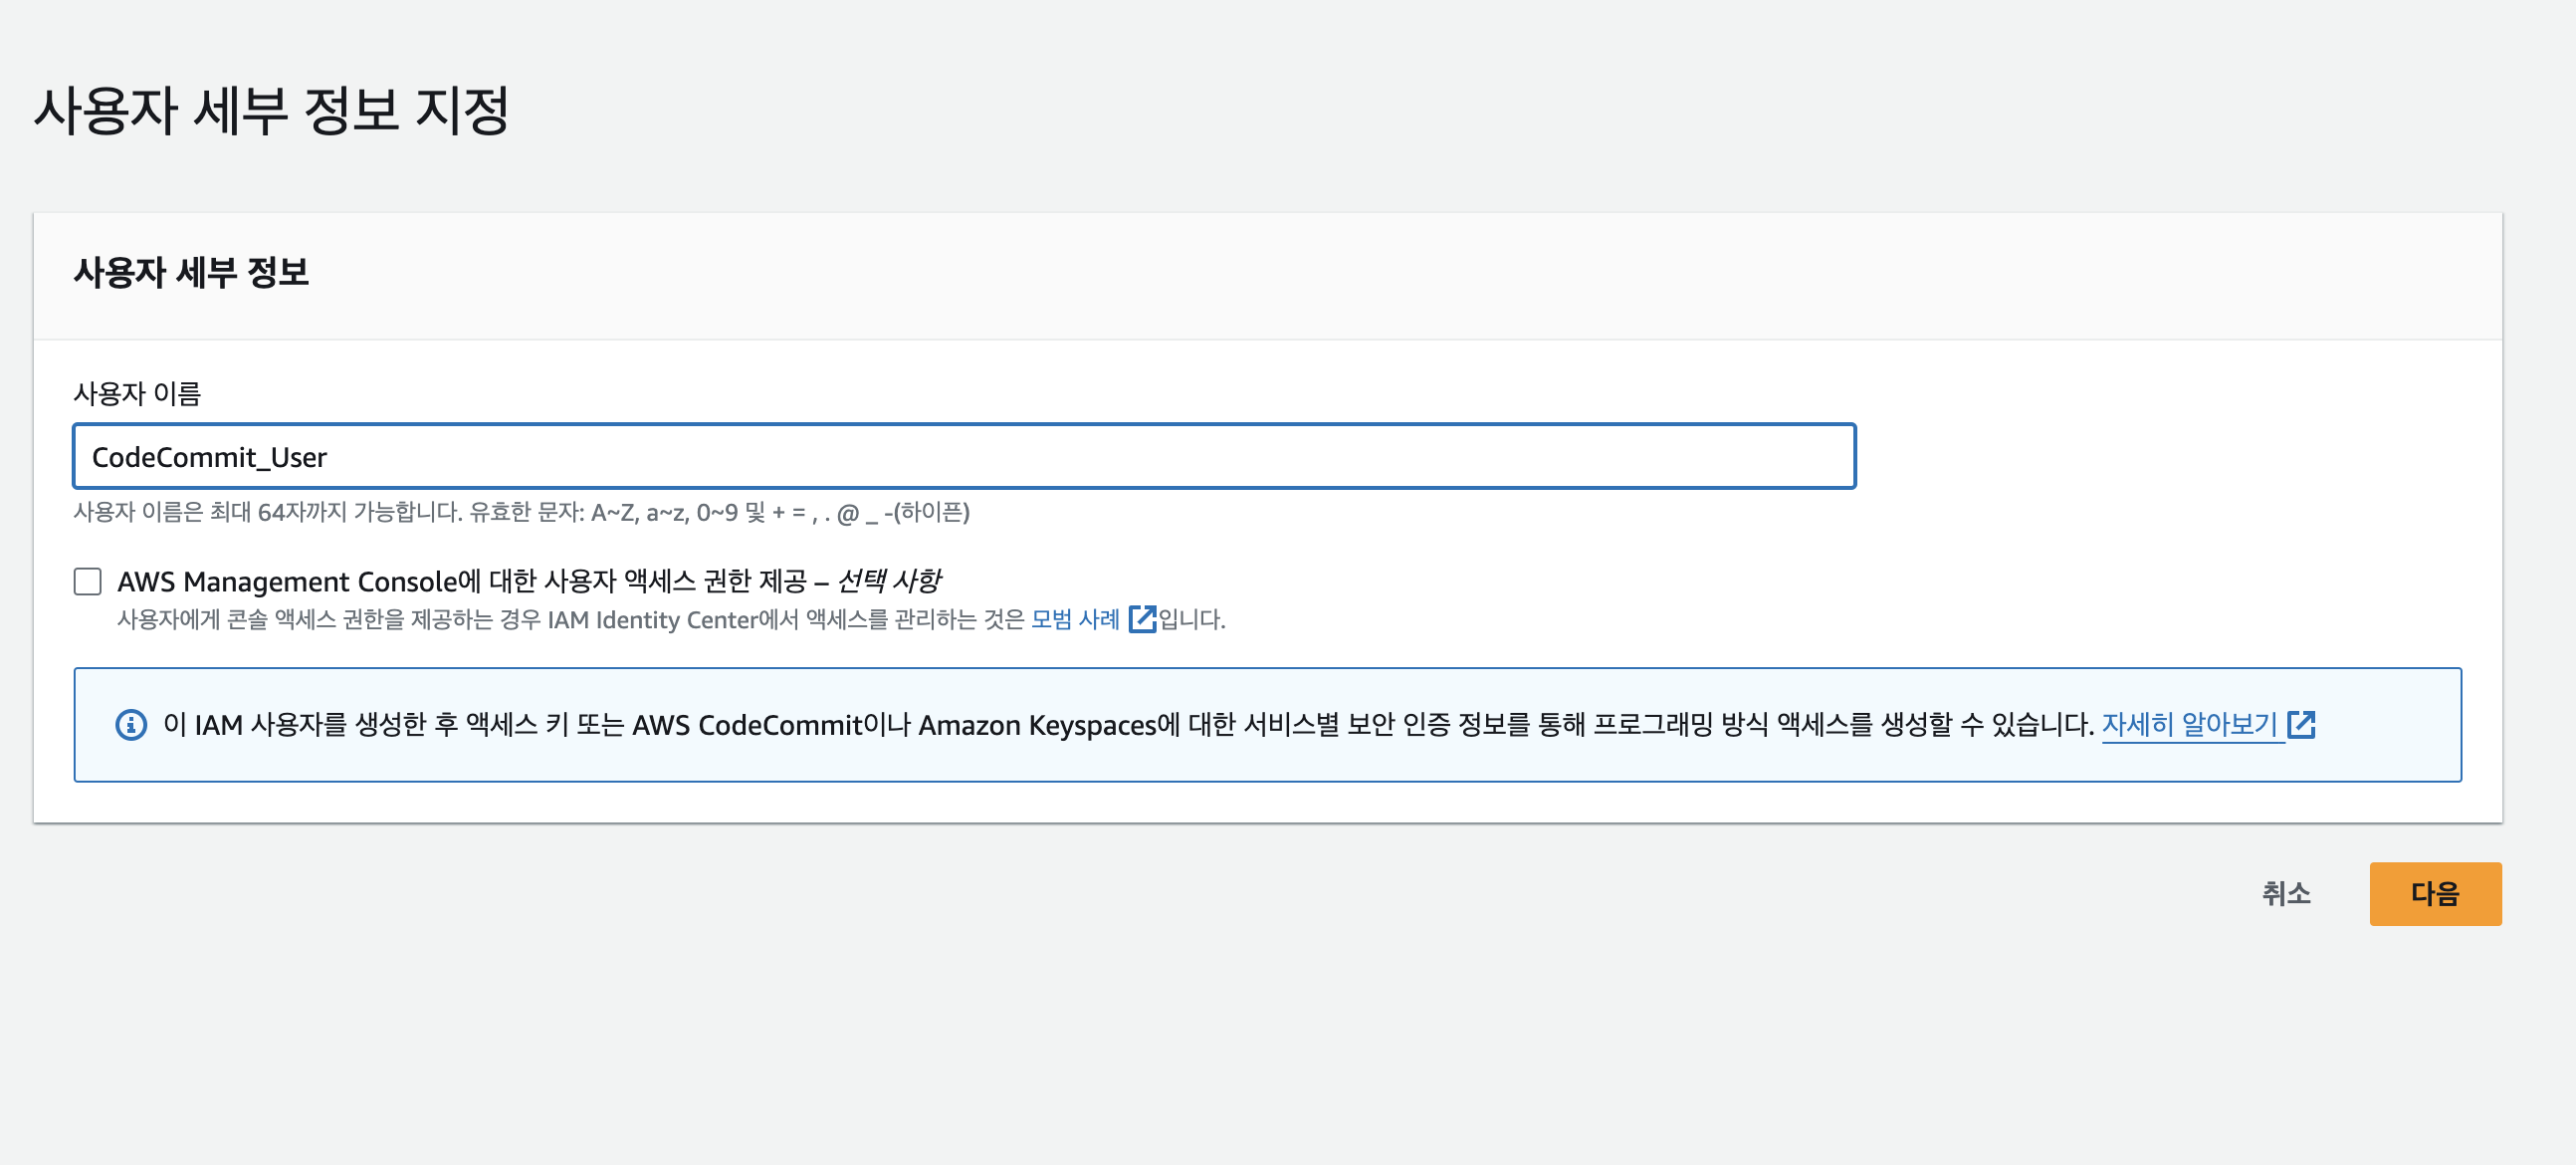Toggle the AWS Management Console access checkbox
2576x1165 pixels.
90,581
